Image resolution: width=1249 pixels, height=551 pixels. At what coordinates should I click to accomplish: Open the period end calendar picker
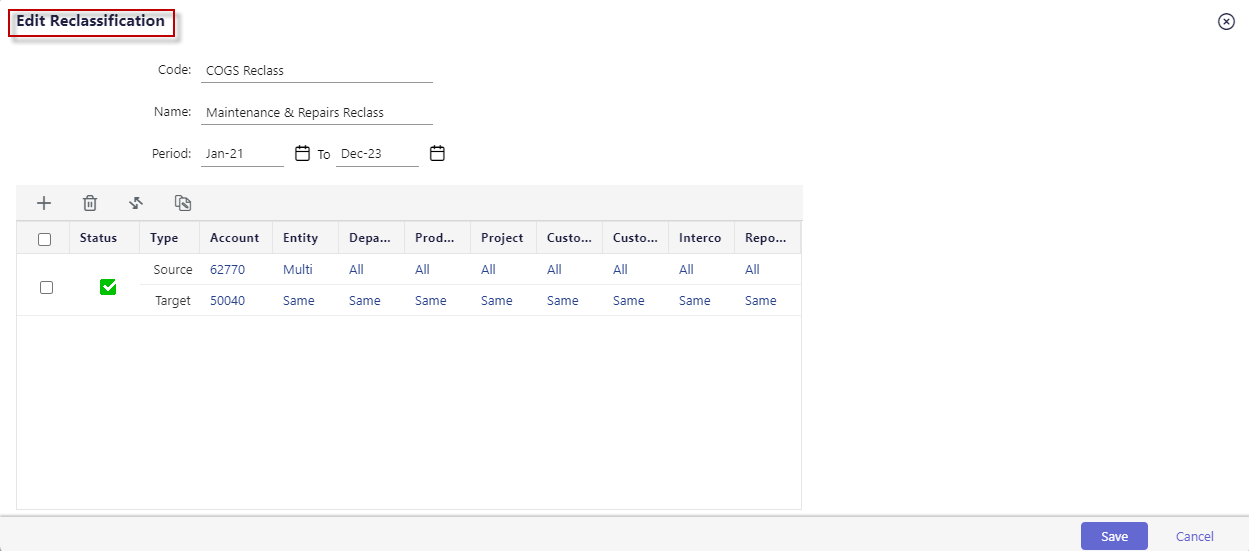[x=437, y=154]
